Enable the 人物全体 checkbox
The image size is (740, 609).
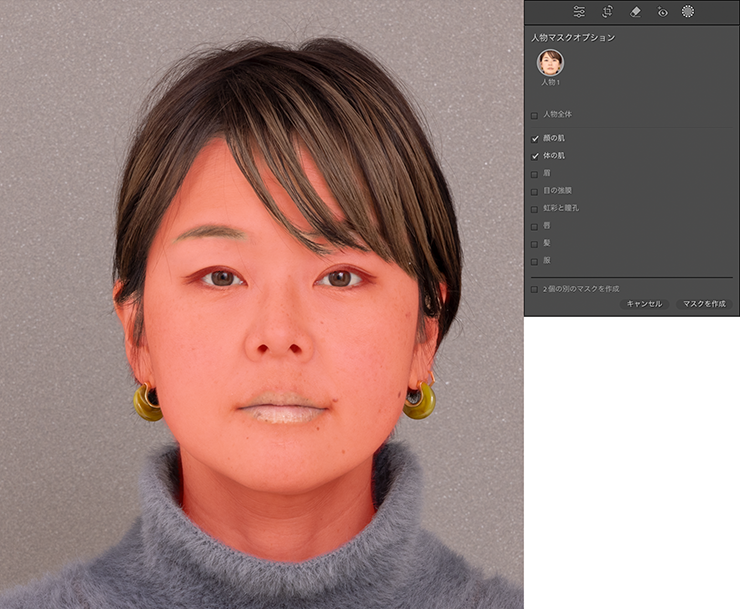(x=535, y=115)
